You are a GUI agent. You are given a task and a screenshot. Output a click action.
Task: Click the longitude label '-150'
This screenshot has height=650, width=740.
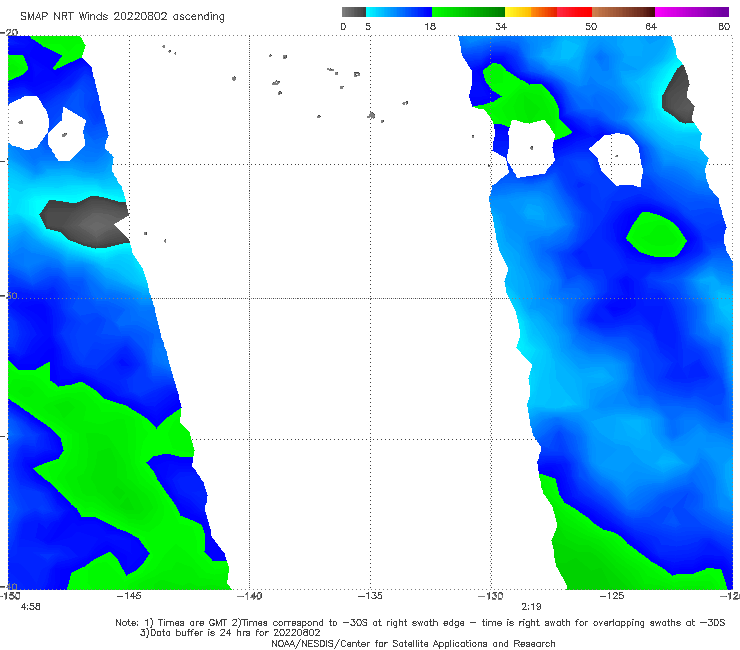pos(10,596)
